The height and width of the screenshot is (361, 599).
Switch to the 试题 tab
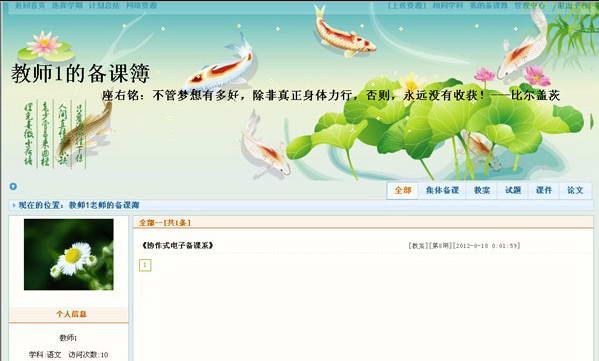[x=513, y=190]
